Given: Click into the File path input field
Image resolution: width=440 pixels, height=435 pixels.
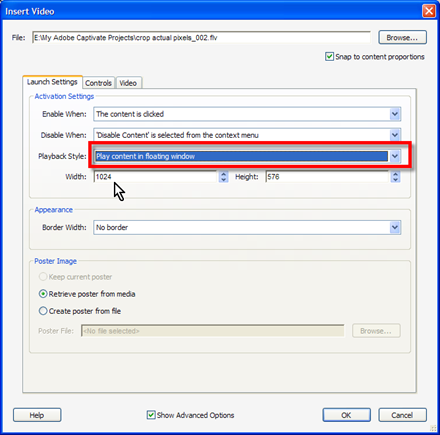Looking at the screenshot, I should (x=201, y=38).
